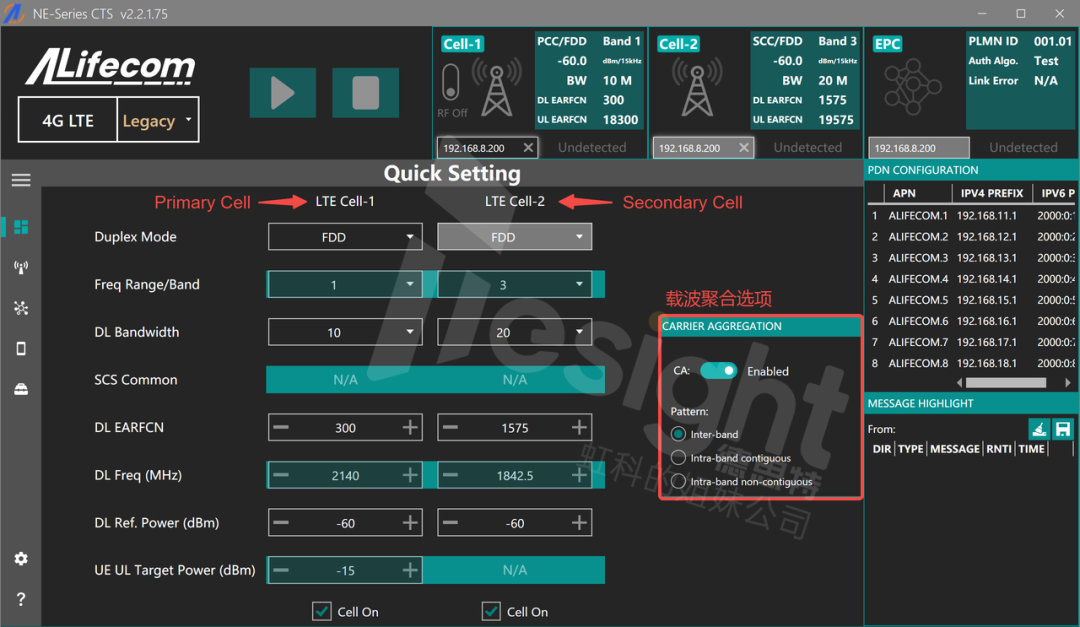Open the toolbox-shaped sidebar icon
Screen dimensions: 1080x627
click(x=21, y=389)
